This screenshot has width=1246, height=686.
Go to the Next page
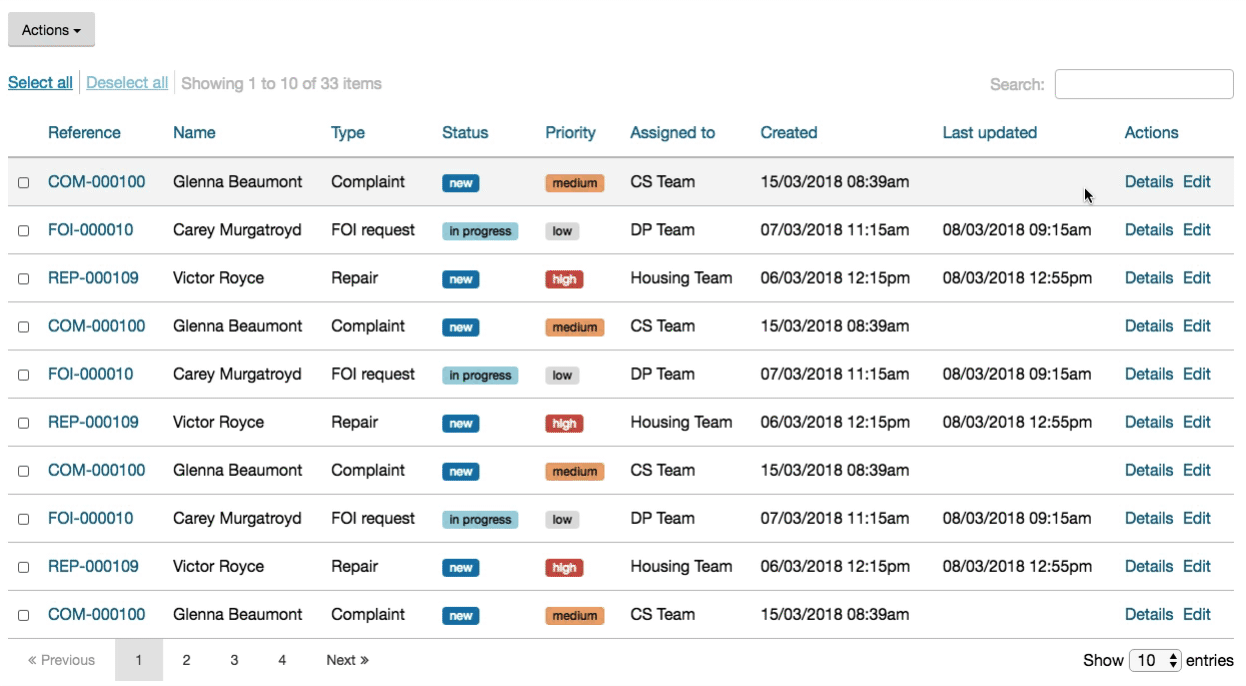347,660
